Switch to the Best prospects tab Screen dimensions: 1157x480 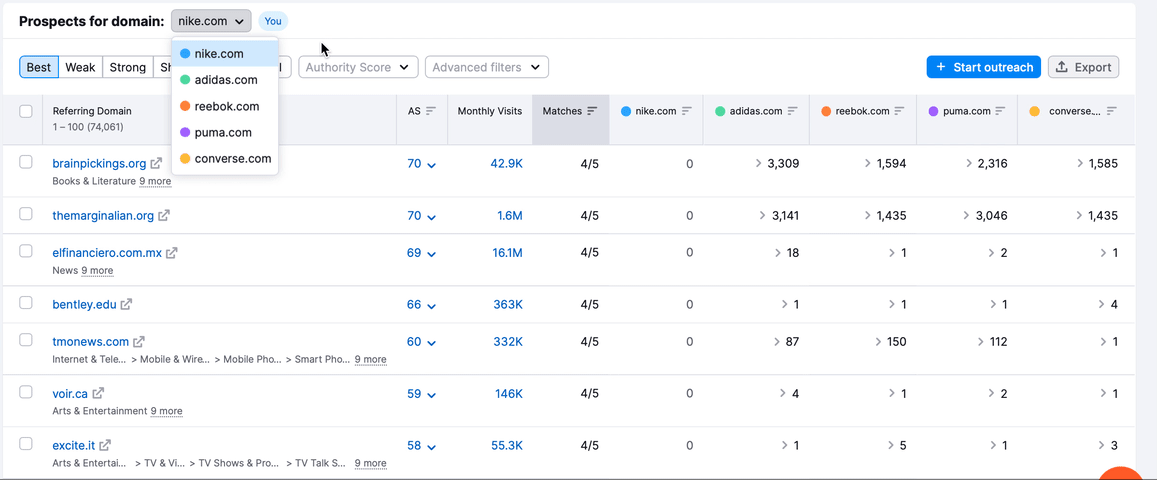[38, 67]
